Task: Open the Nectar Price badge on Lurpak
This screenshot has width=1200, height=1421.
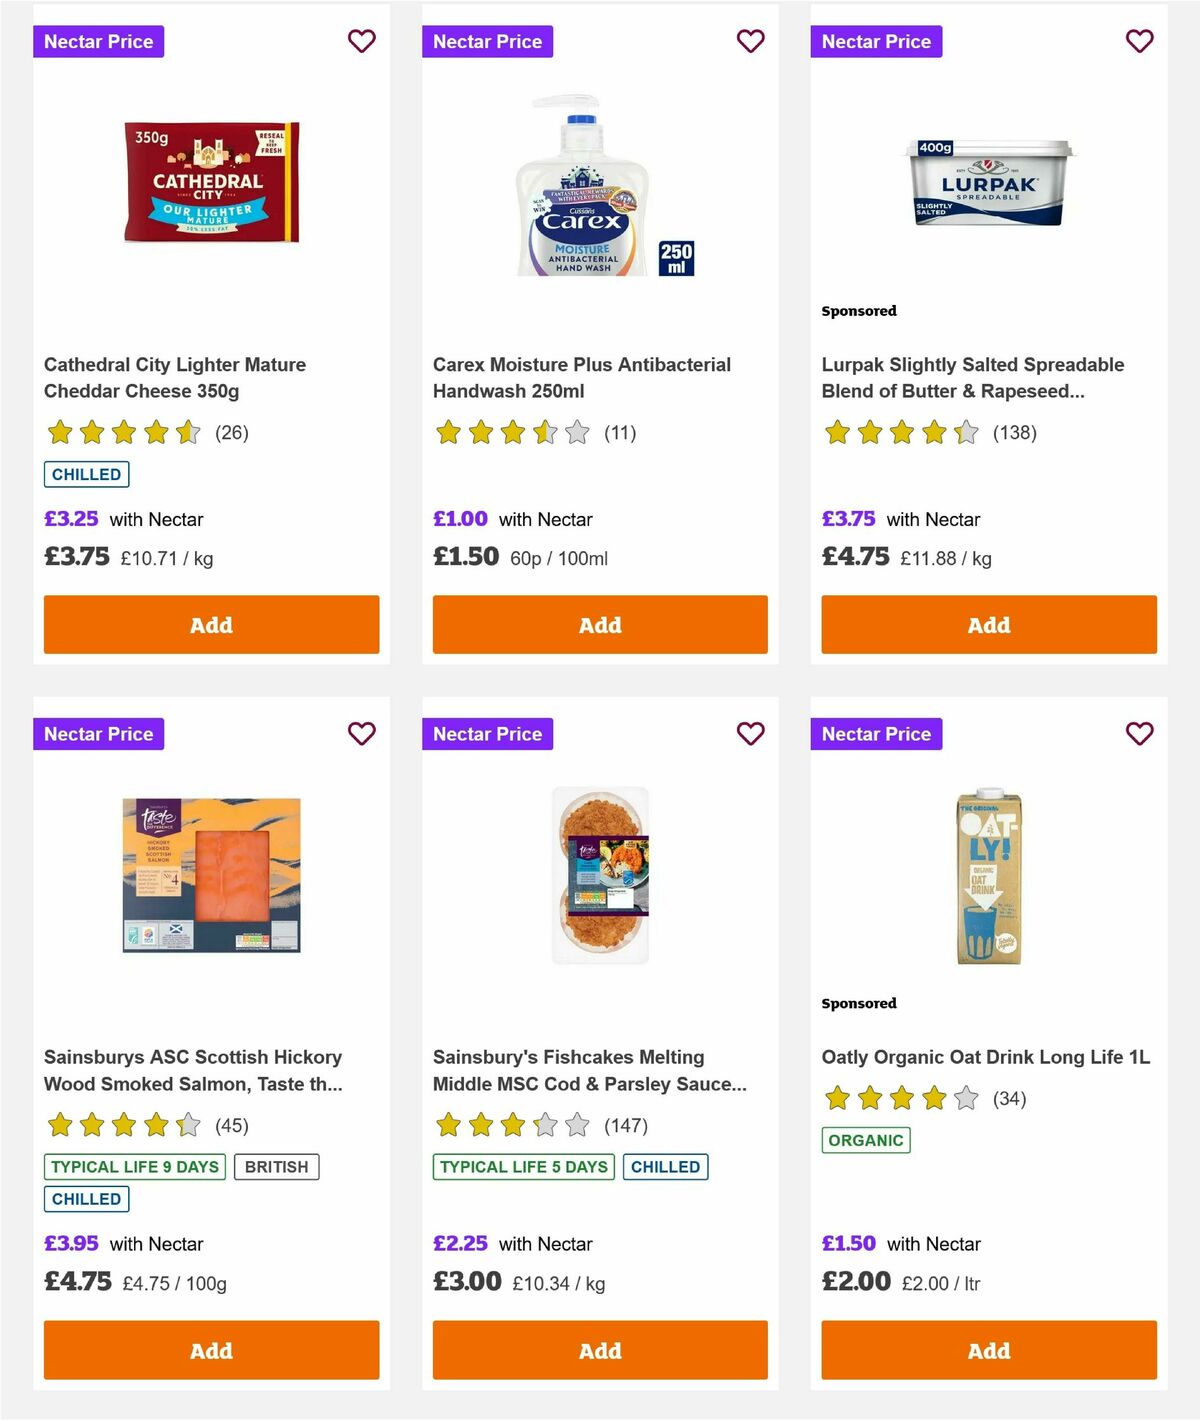Action: pos(876,41)
